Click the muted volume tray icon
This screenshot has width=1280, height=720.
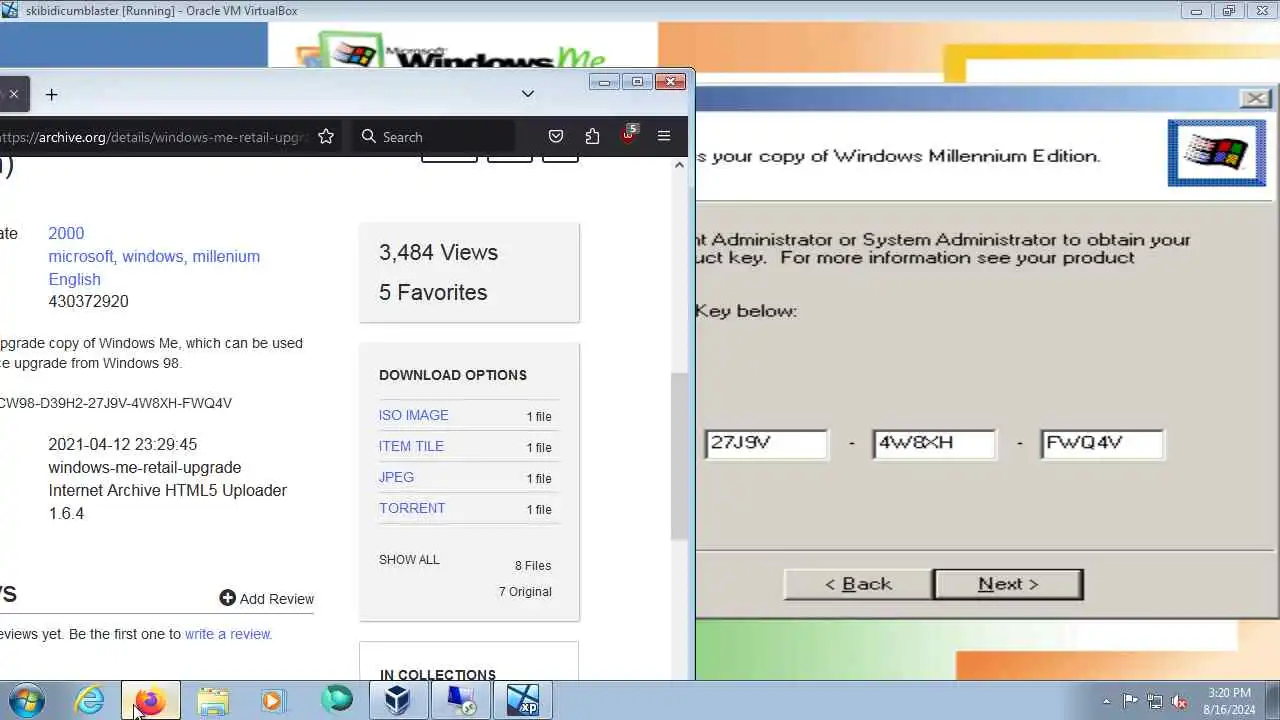tap(1180, 701)
